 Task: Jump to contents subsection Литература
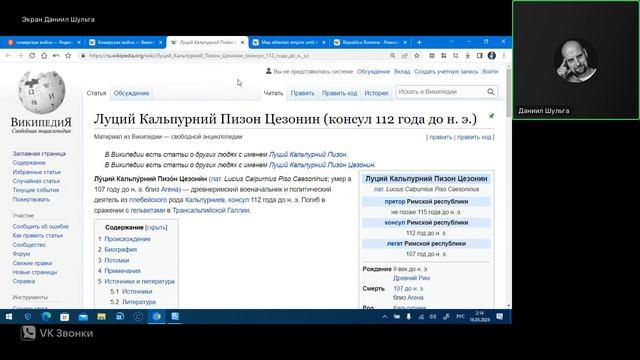point(139,302)
